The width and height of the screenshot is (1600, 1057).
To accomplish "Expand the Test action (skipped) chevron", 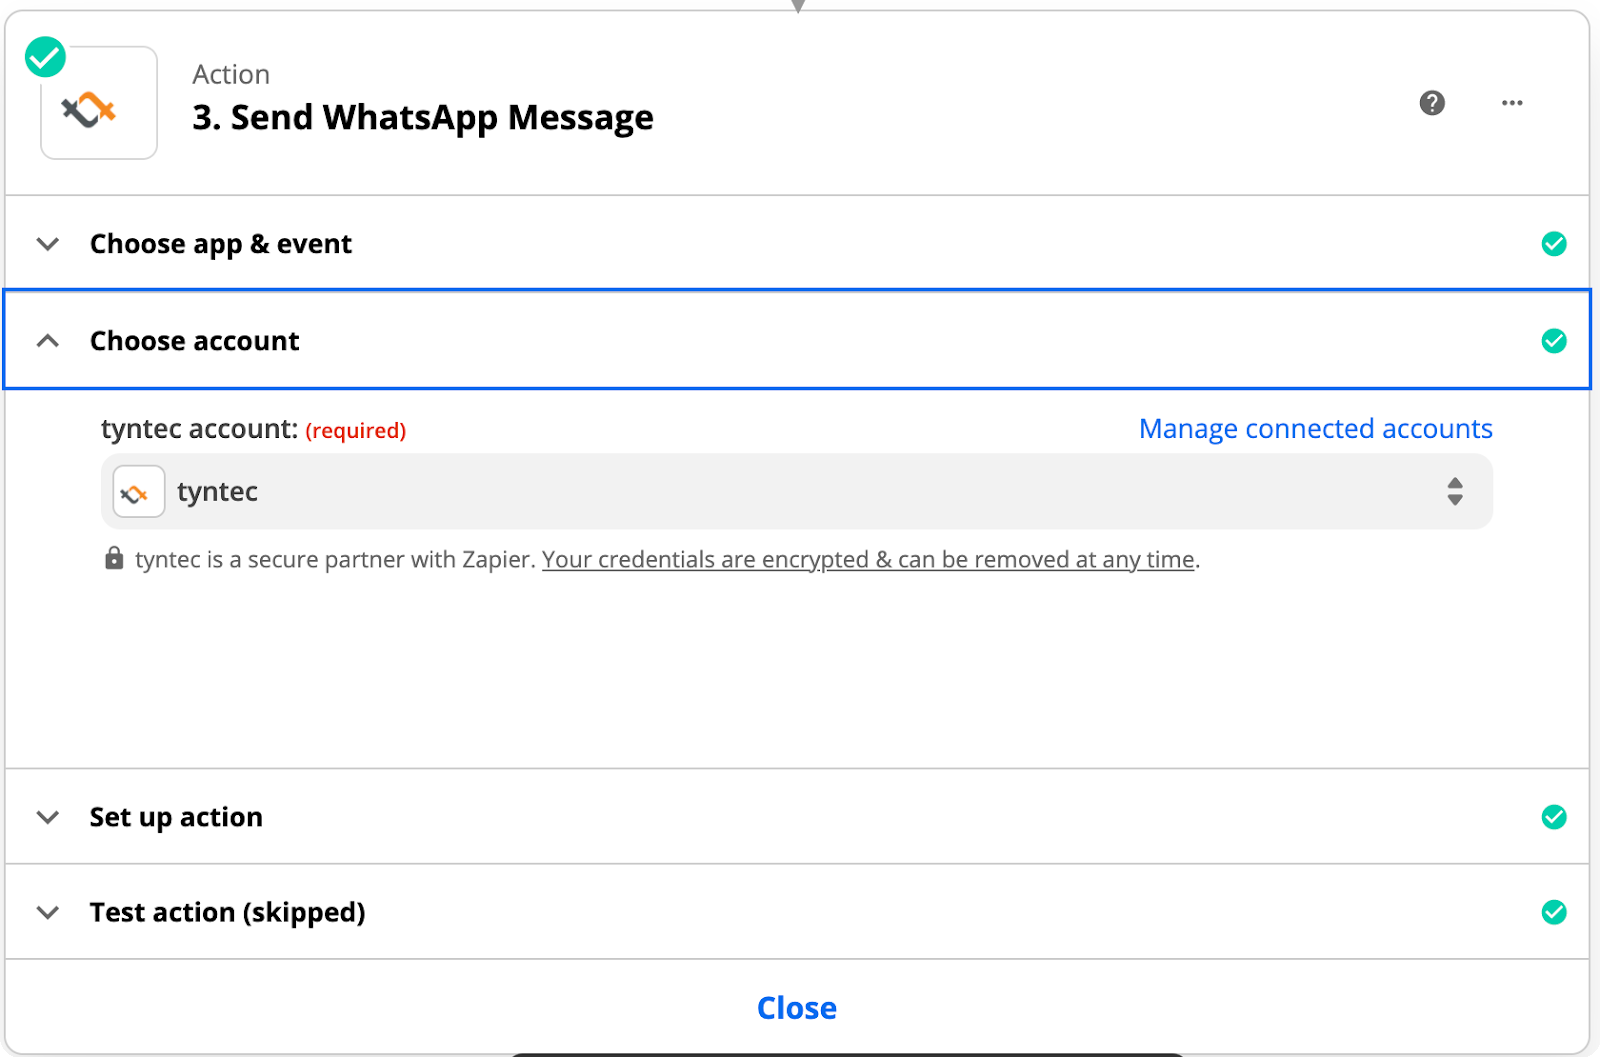I will point(47,912).
